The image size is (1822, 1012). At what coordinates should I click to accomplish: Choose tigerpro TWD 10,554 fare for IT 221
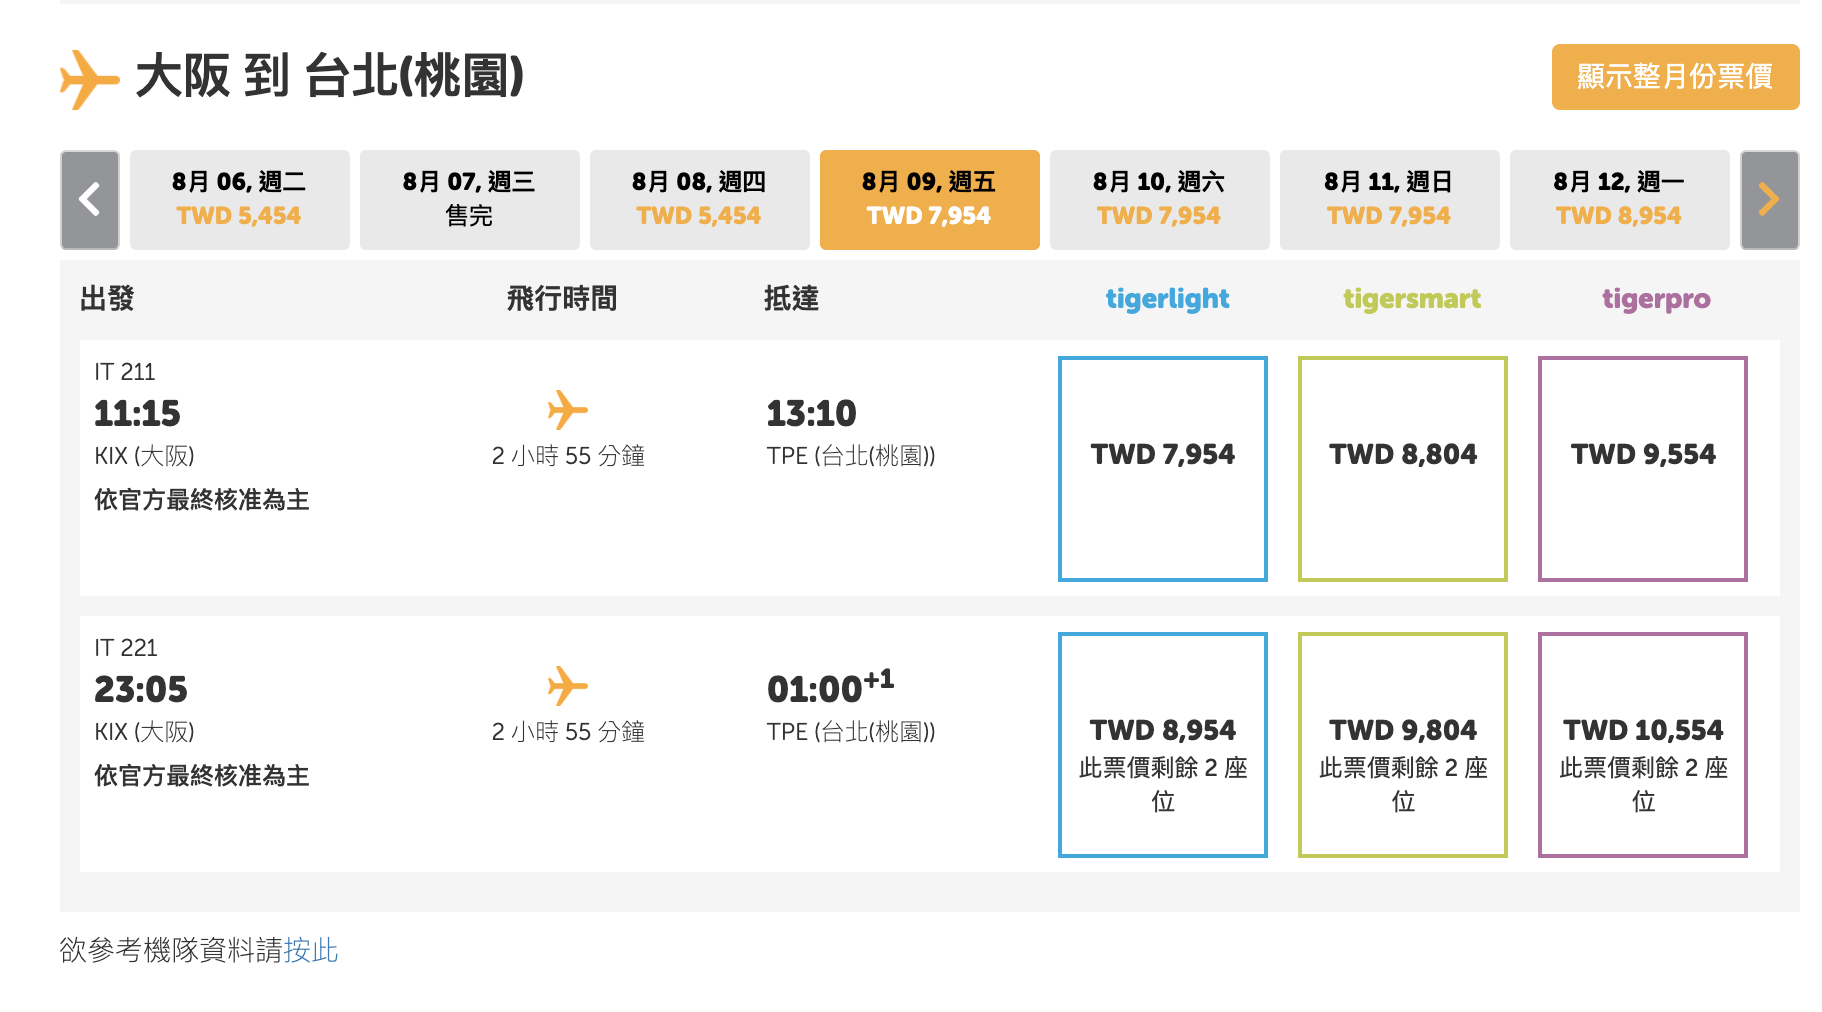point(1643,745)
